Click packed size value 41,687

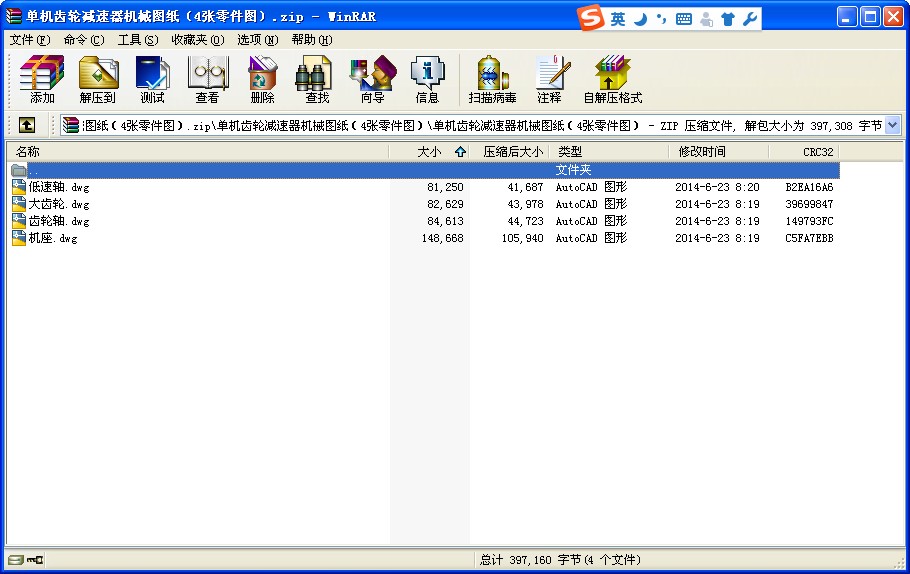pos(525,187)
